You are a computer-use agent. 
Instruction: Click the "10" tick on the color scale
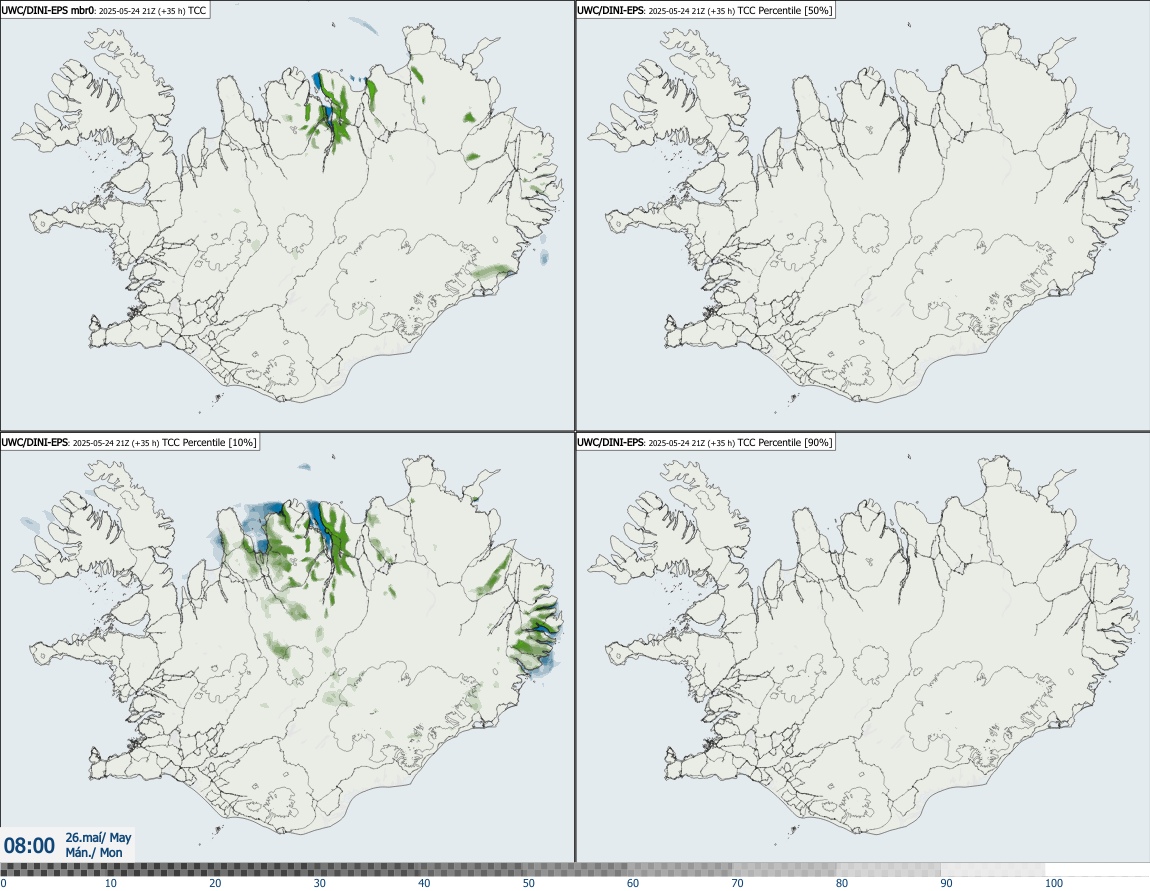point(110,883)
